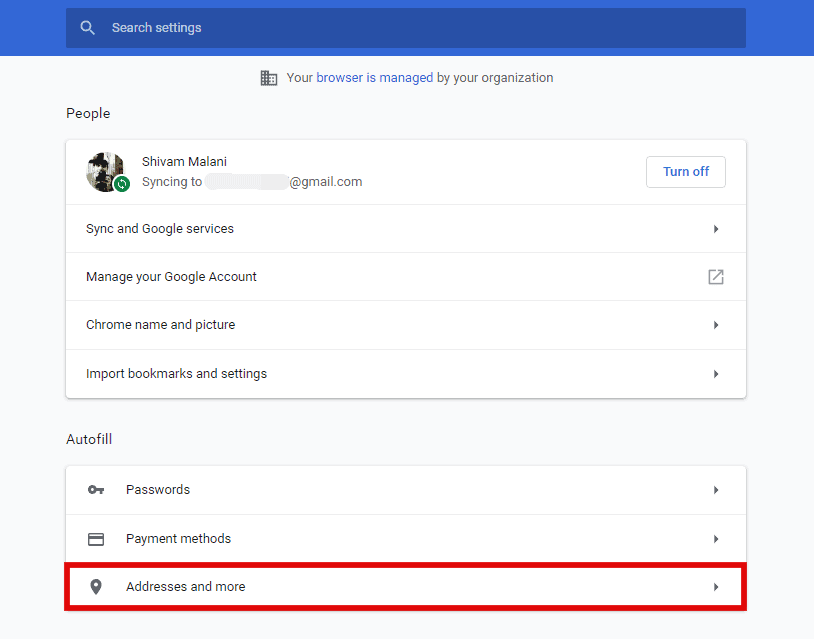Expand Import bookmarks and settings arrow

tap(716, 374)
